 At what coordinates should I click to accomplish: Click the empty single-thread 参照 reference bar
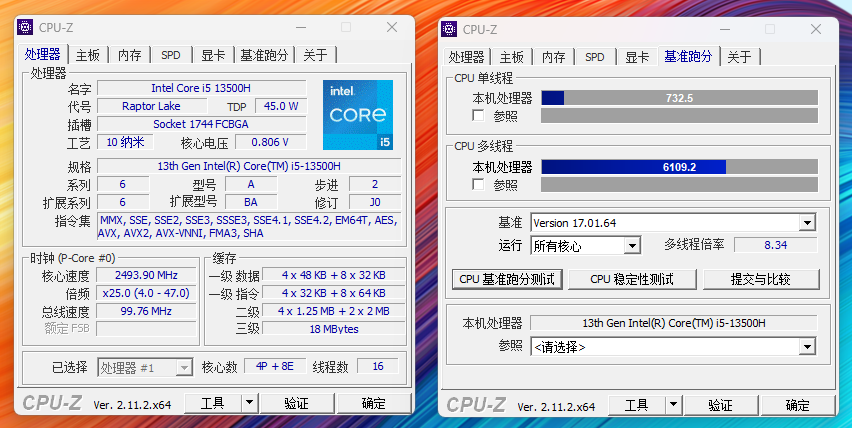click(x=679, y=116)
